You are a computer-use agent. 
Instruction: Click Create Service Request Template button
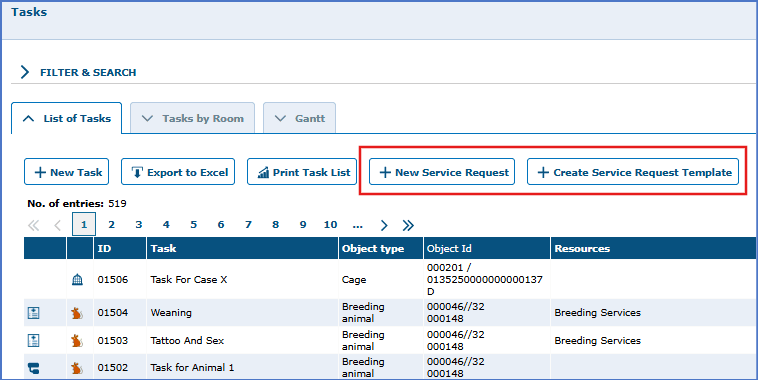(633, 172)
